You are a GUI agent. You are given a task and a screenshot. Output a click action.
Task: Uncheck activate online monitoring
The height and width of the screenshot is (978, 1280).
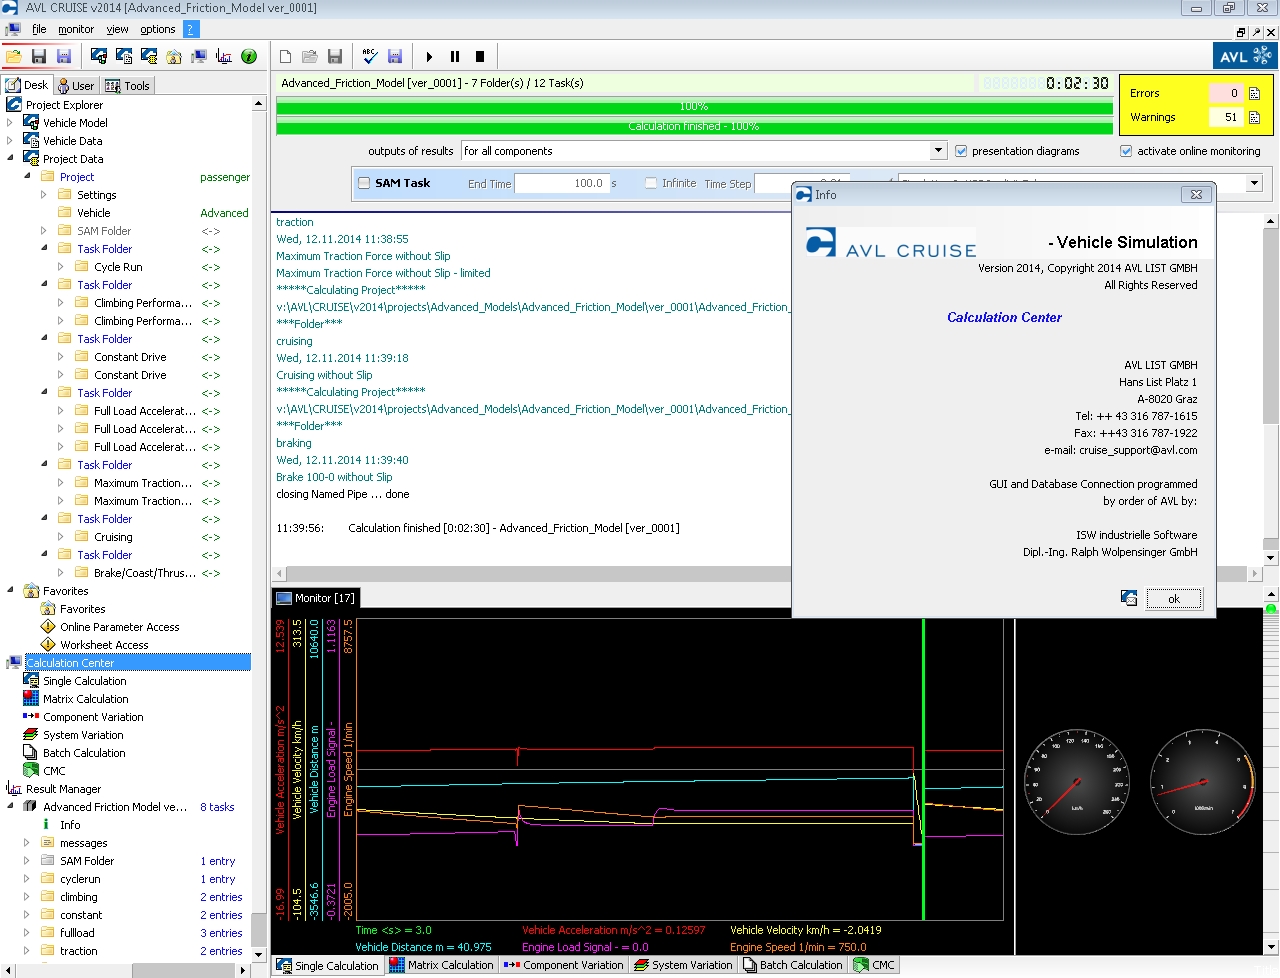pyautogui.click(x=1126, y=151)
